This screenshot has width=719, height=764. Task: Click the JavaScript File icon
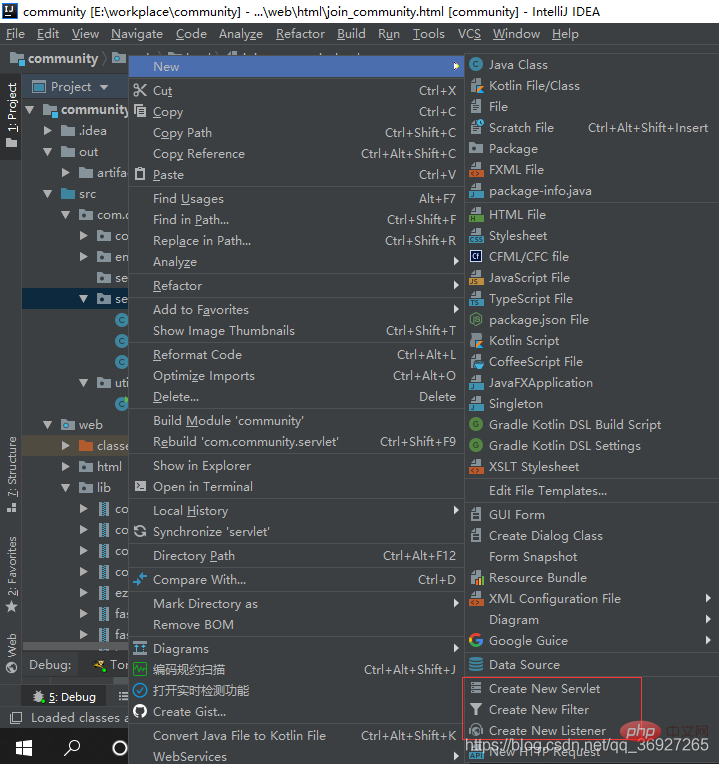point(476,278)
